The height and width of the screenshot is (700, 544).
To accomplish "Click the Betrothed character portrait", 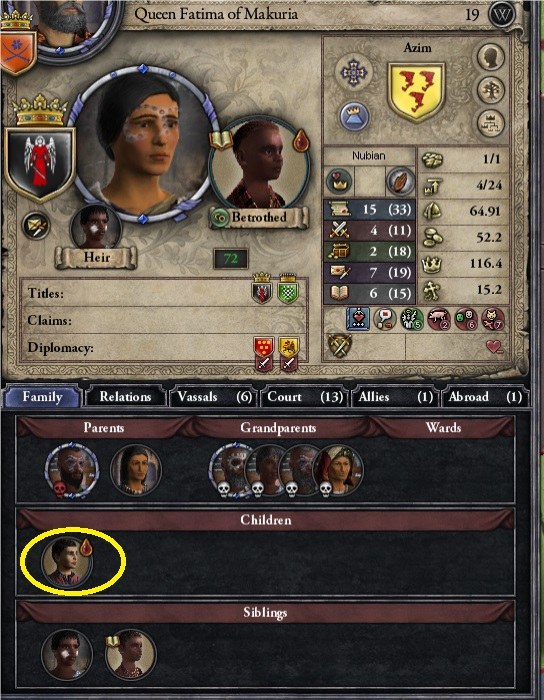I will point(259,169).
